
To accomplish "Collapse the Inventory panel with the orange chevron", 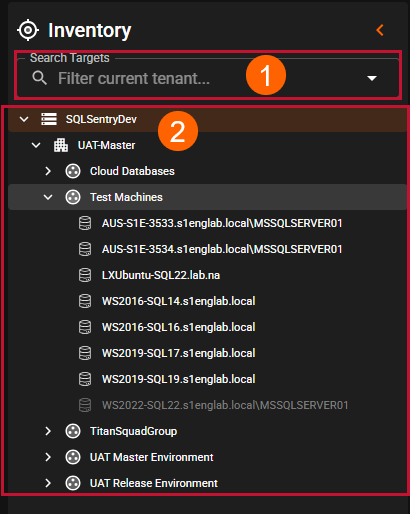I will tap(380, 30).
